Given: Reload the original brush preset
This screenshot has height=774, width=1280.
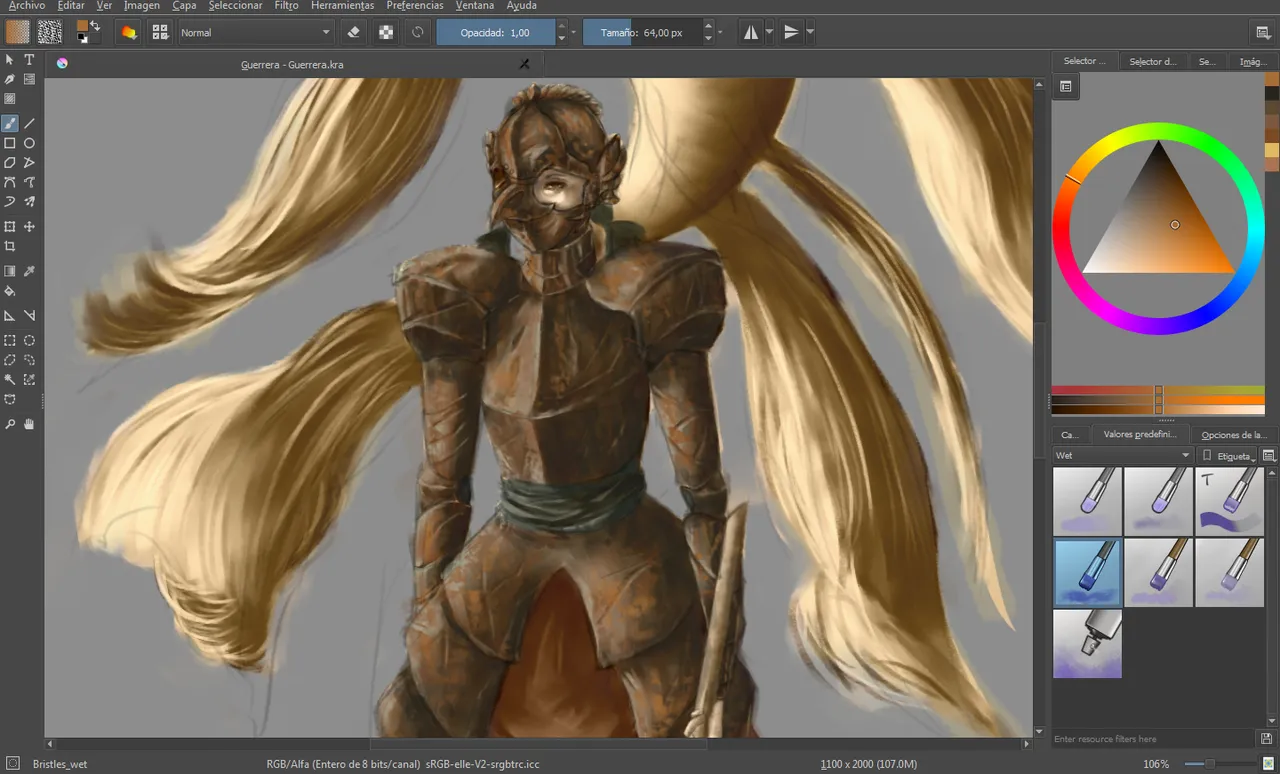Looking at the screenshot, I should click(x=418, y=32).
